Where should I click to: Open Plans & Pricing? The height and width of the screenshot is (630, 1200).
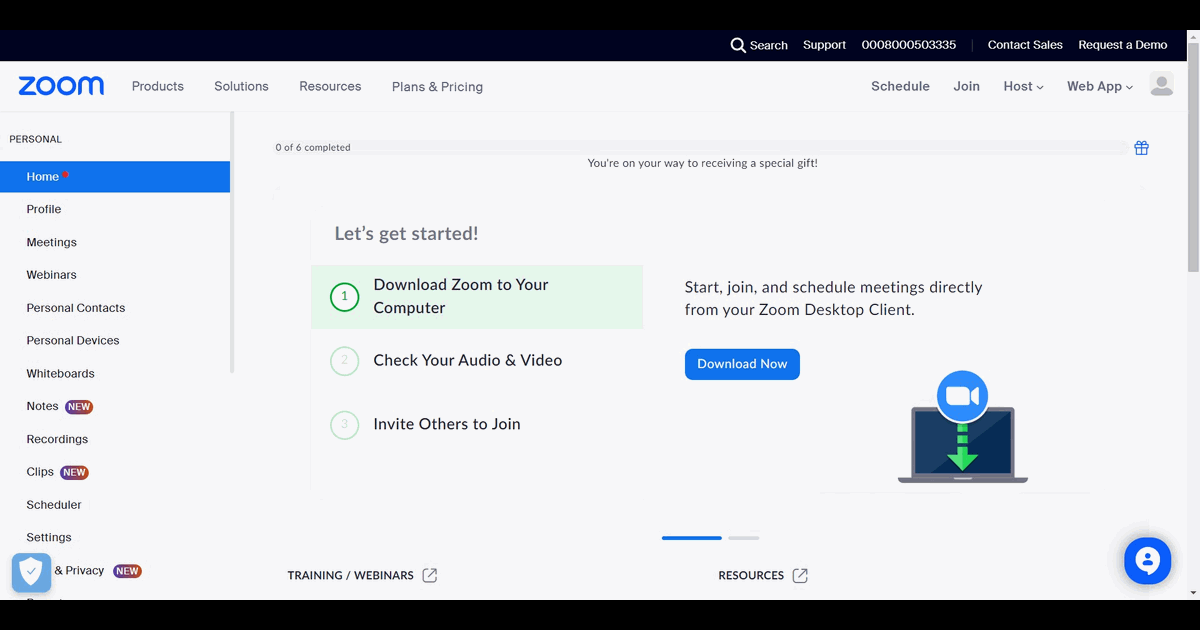click(x=437, y=87)
